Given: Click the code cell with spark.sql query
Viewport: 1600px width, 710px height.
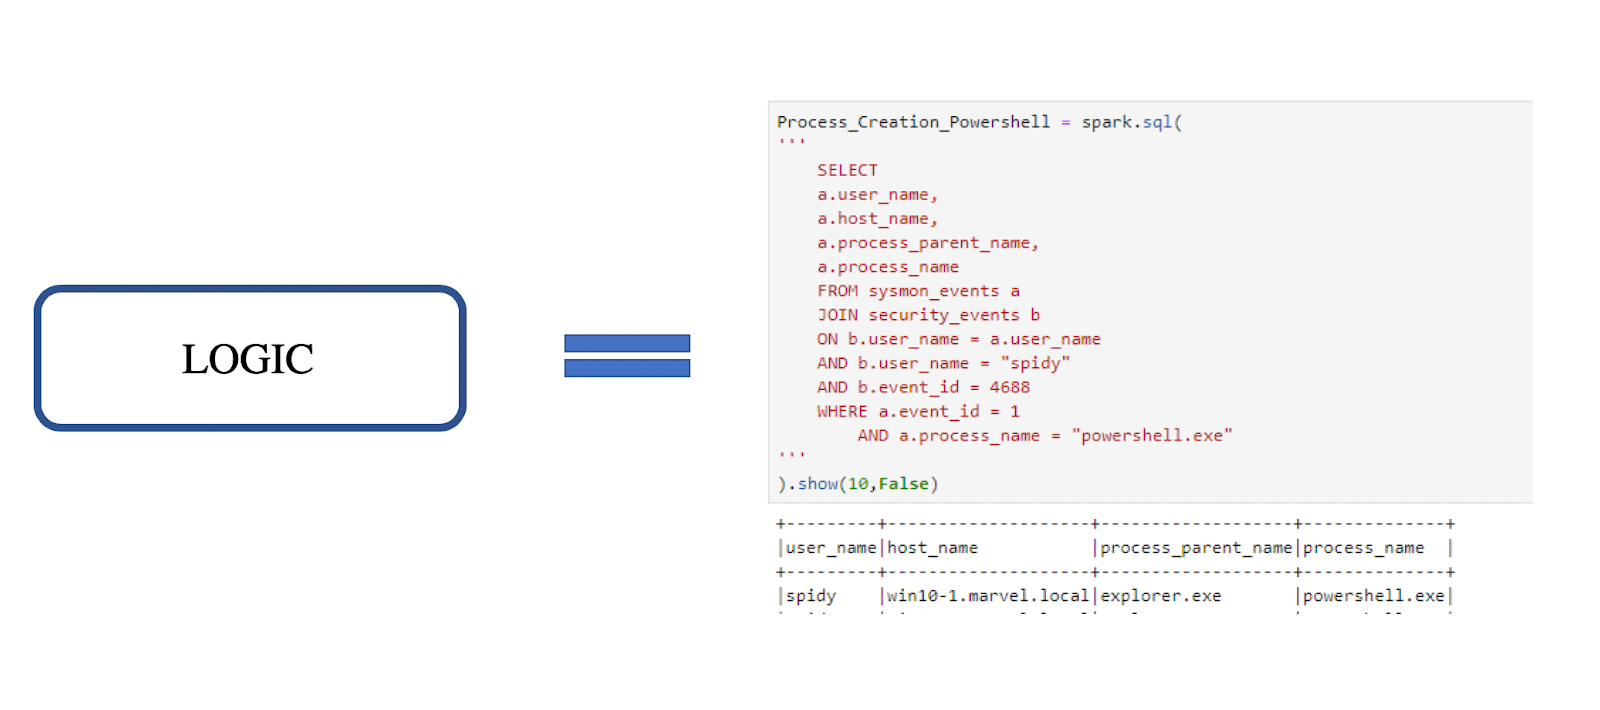Looking at the screenshot, I should point(1150,302).
